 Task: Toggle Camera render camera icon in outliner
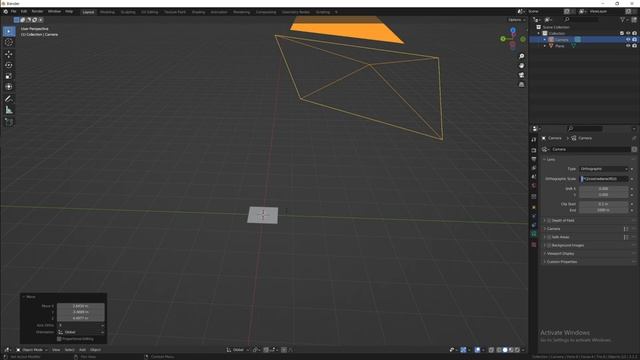pyautogui.click(x=634, y=40)
